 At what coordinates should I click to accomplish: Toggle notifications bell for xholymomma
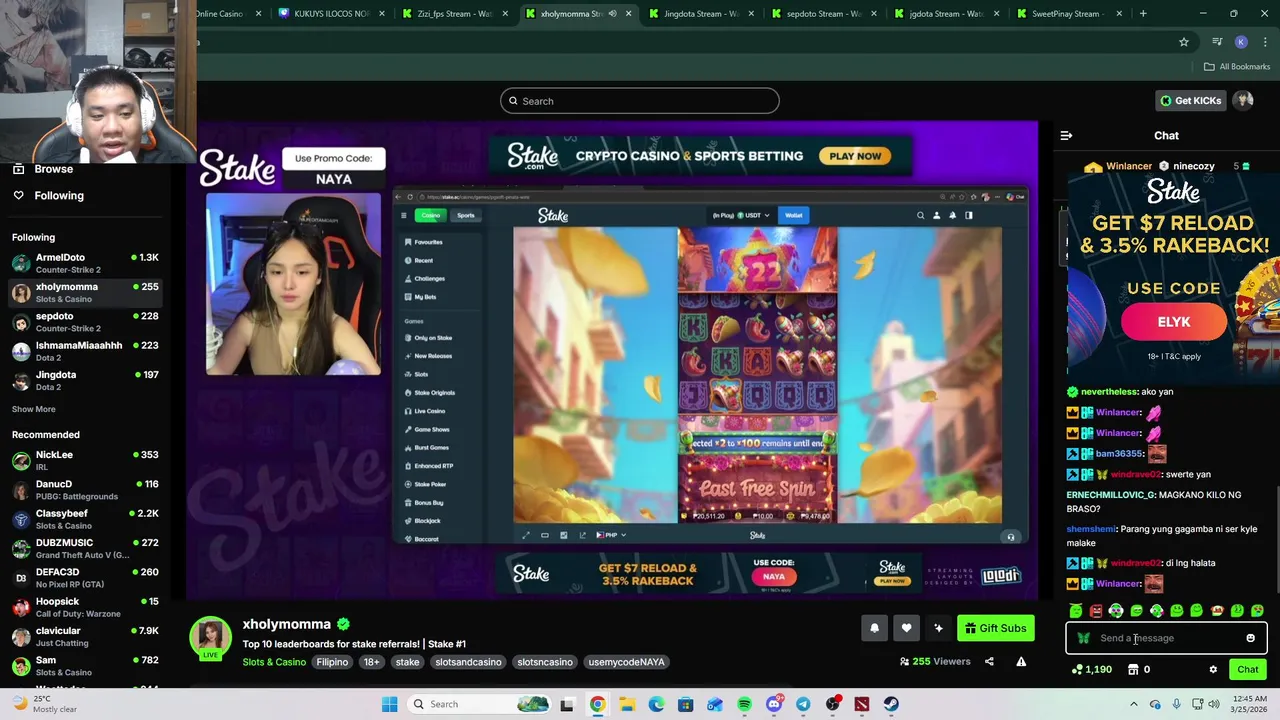pos(874,628)
